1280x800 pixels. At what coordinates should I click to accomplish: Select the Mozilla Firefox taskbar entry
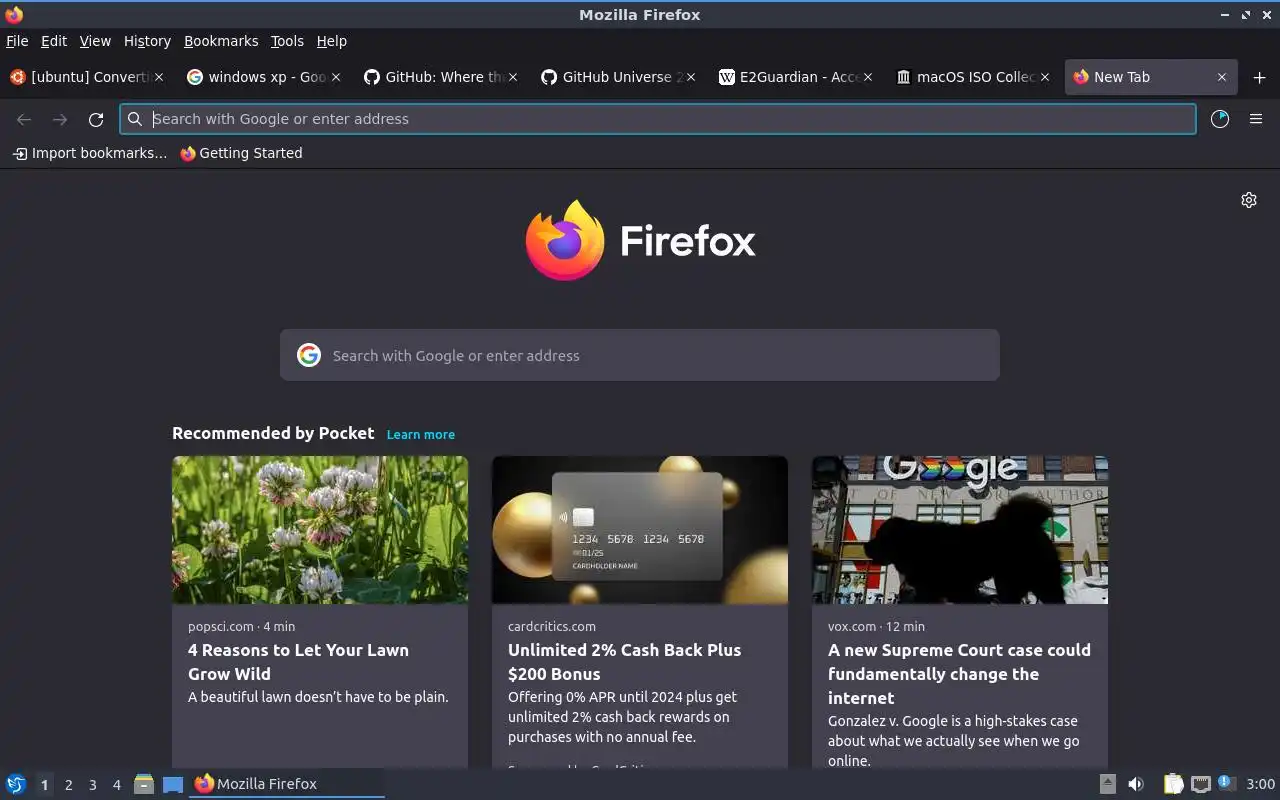point(287,784)
